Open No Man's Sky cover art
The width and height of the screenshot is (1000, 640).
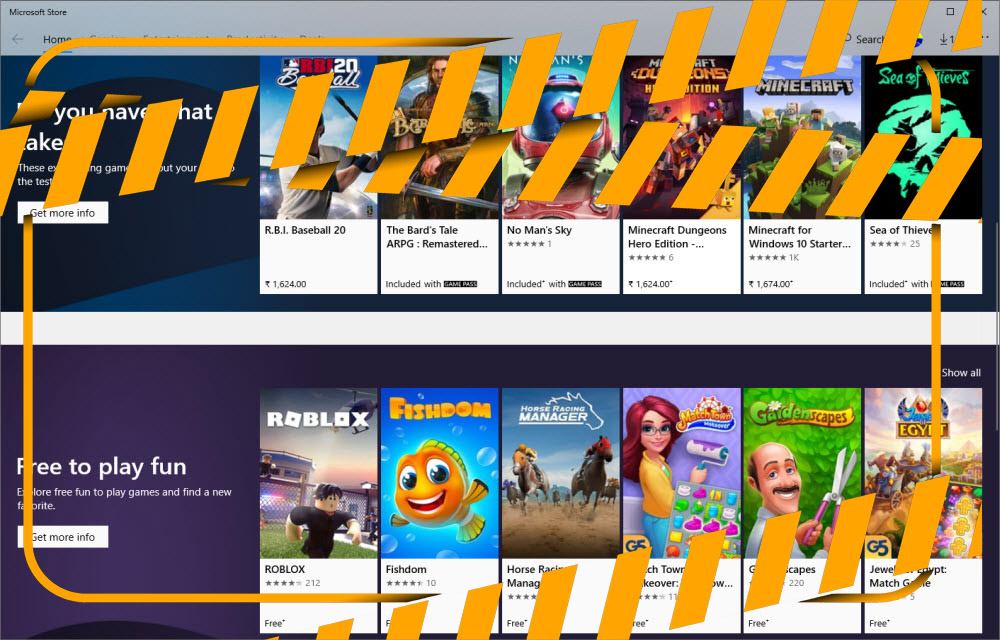[561, 138]
